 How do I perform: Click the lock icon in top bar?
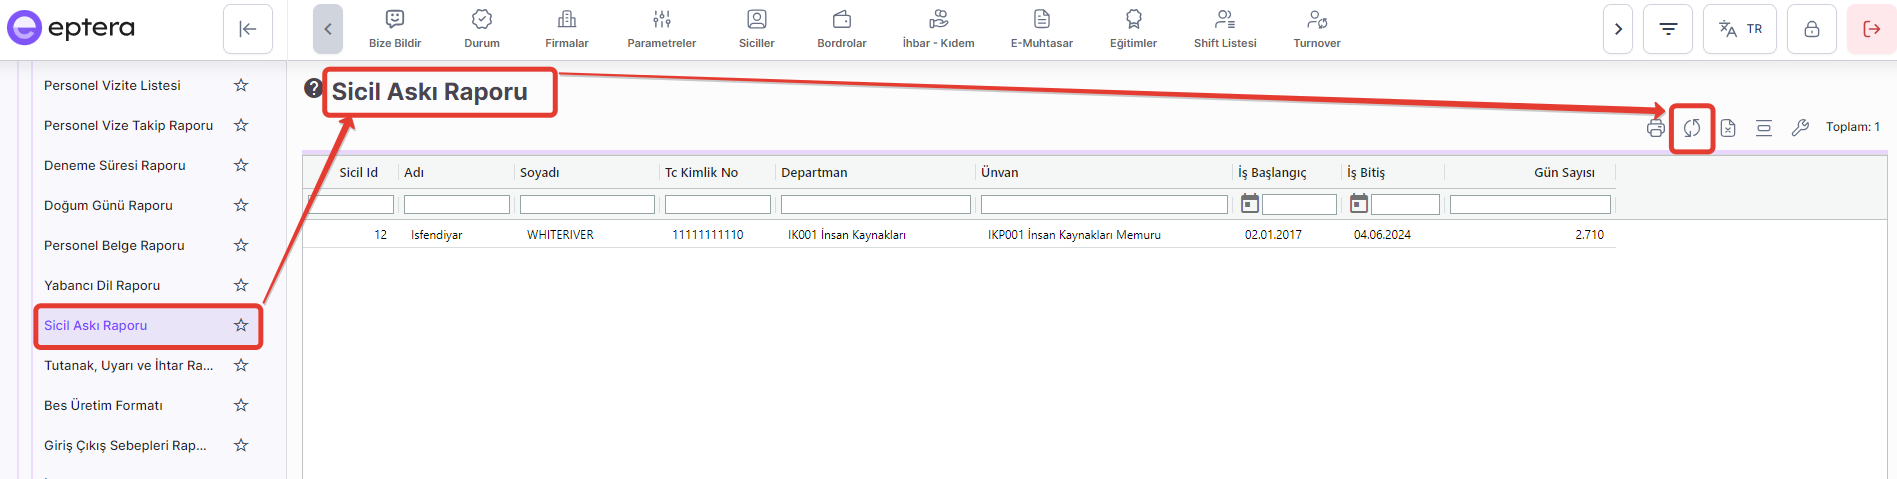point(1811,29)
